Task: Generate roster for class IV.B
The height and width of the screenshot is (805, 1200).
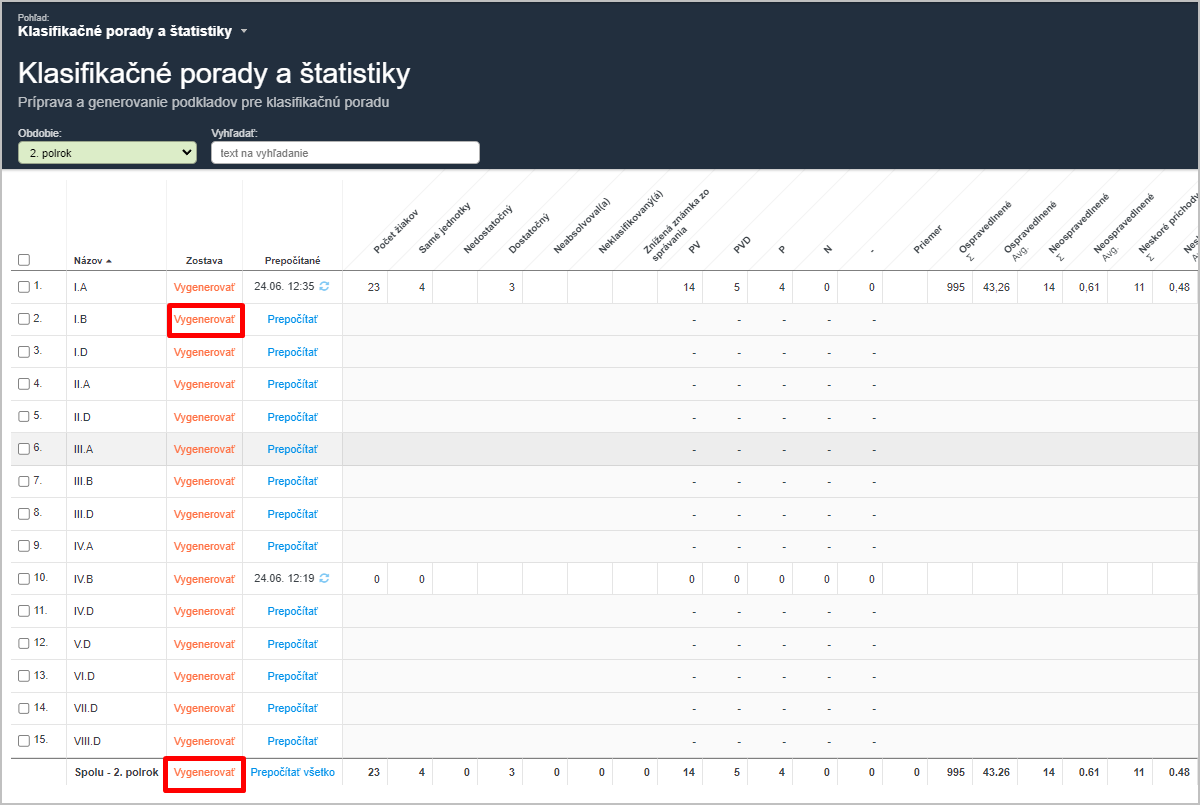Action: coord(204,579)
